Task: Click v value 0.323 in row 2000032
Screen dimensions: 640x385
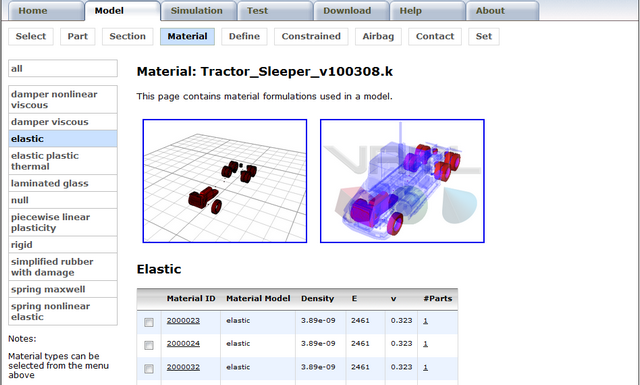Action: 401,367
